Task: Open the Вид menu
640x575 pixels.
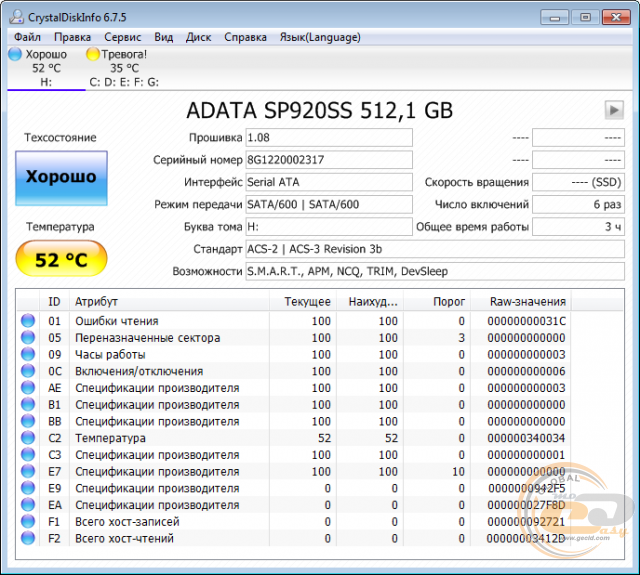Action: click(163, 37)
